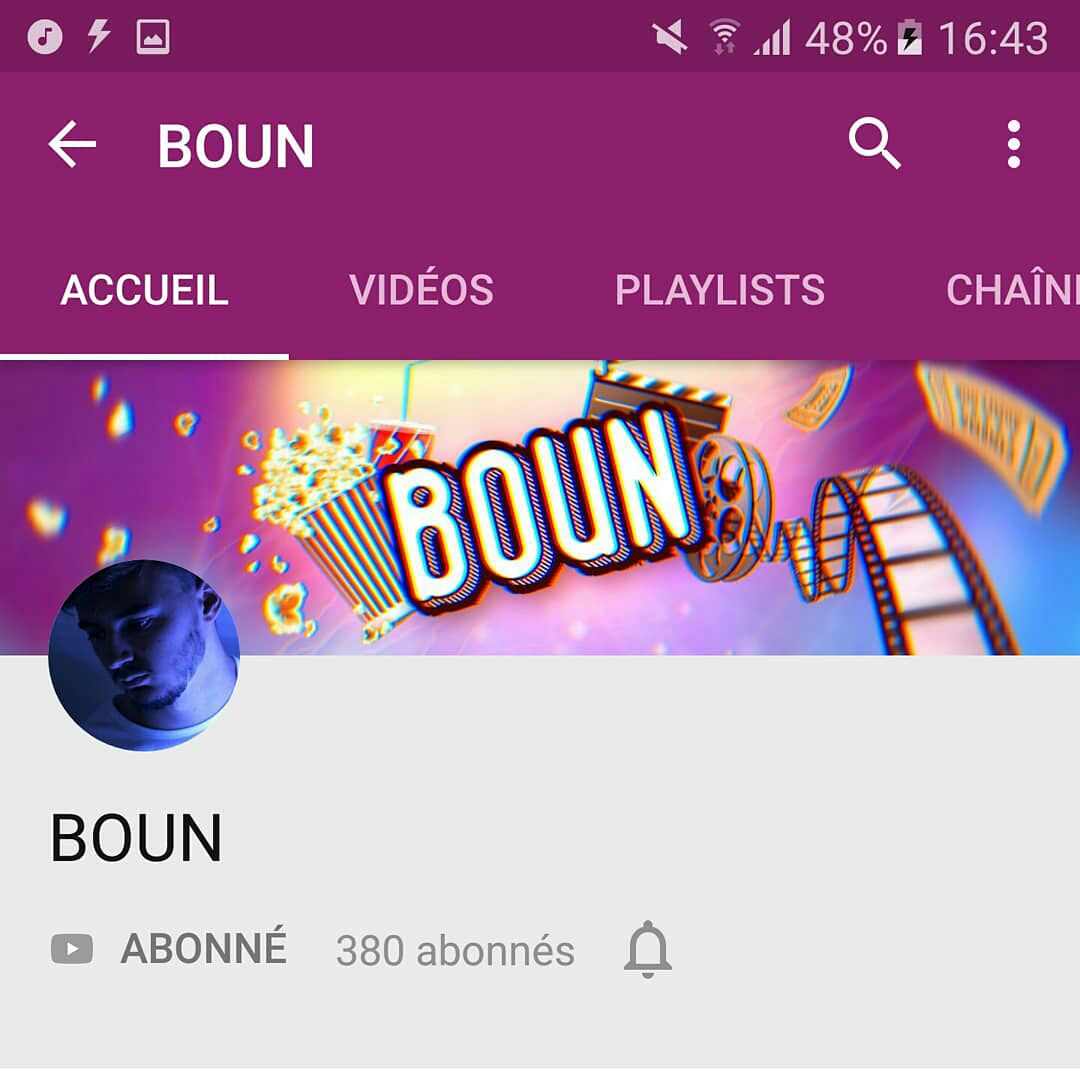Select the ACCUEIL tab
The image size is (1080, 1080).
[144, 289]
